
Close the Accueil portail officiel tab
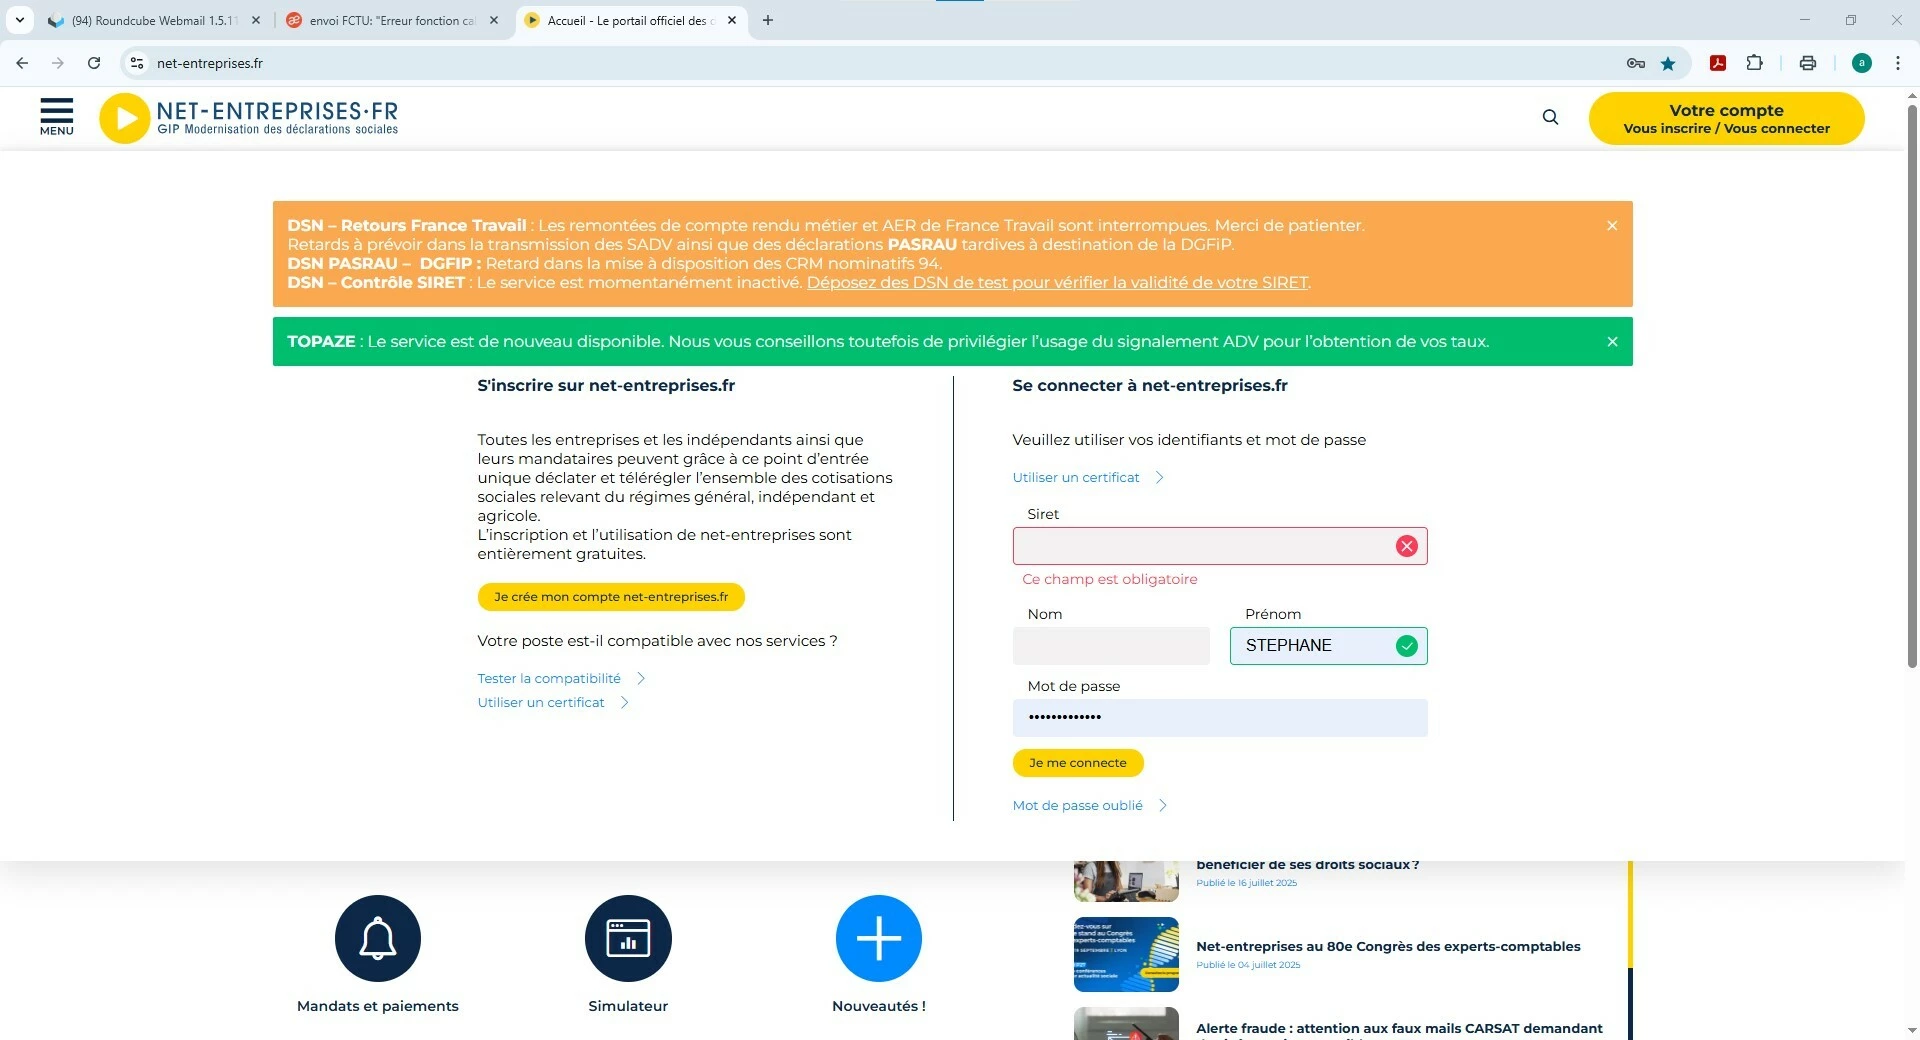click(x=732, y=20)
